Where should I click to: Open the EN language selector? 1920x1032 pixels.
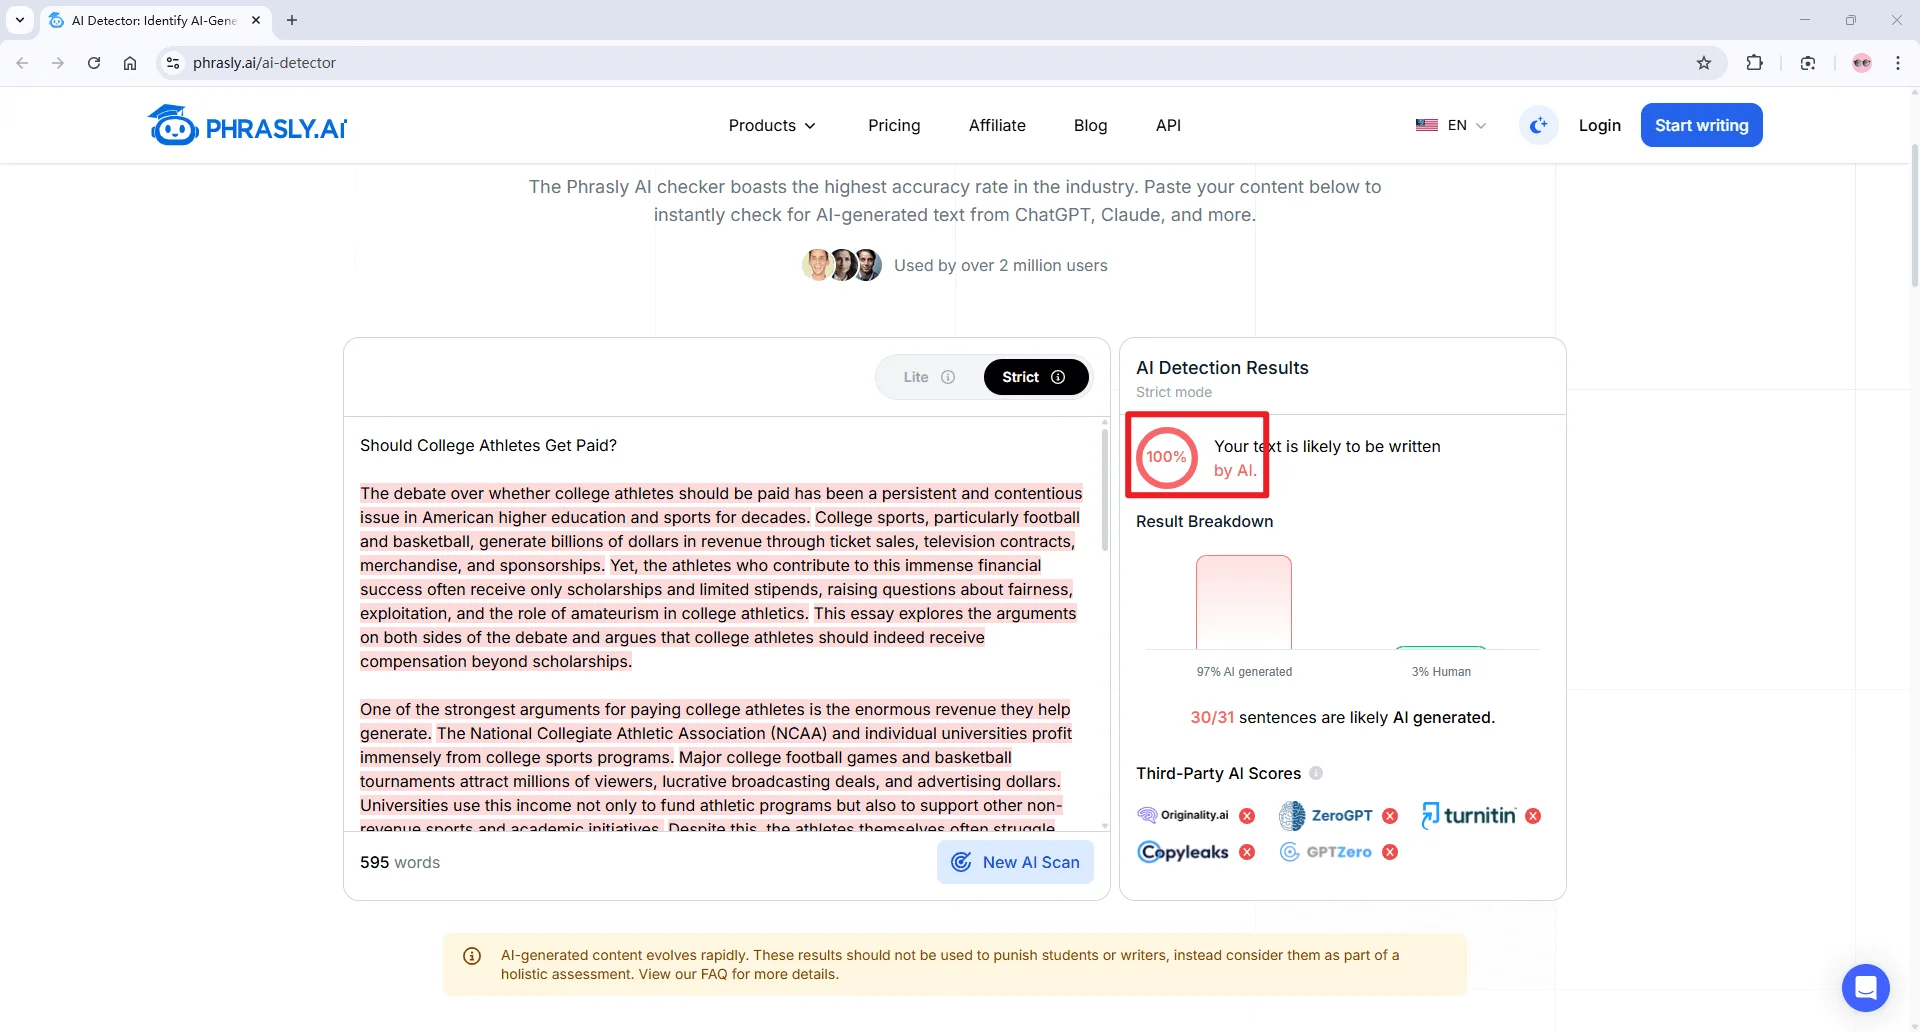[x=1451, y=125]
